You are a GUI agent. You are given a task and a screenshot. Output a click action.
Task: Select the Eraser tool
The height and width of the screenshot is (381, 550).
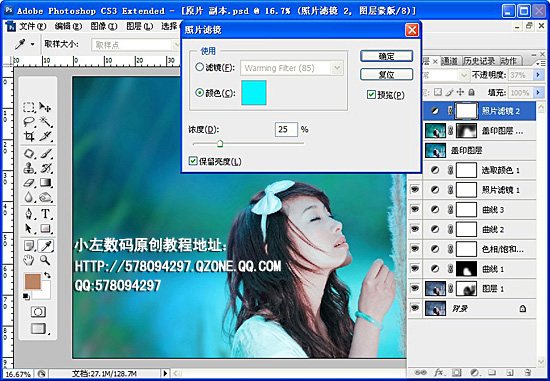pyautogui.click(x=29, y=183)
